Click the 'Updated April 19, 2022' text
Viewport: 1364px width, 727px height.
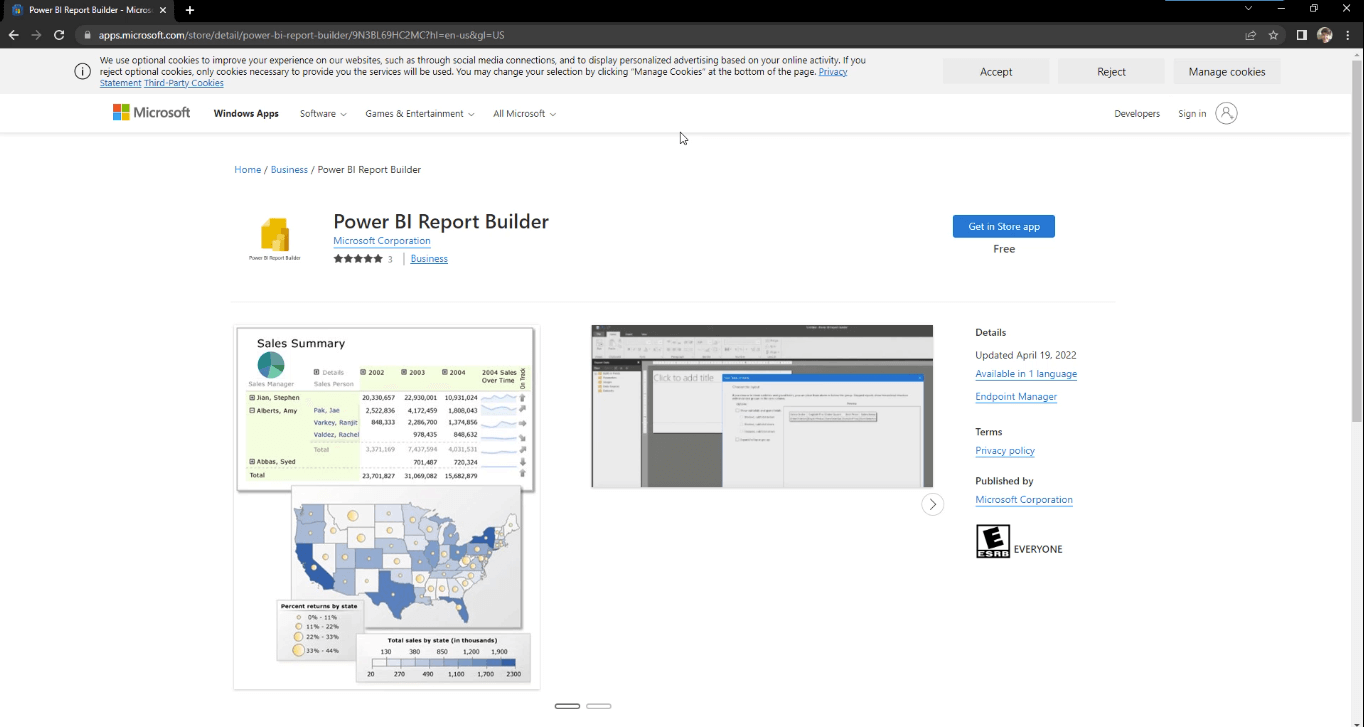pos(1026,355)
